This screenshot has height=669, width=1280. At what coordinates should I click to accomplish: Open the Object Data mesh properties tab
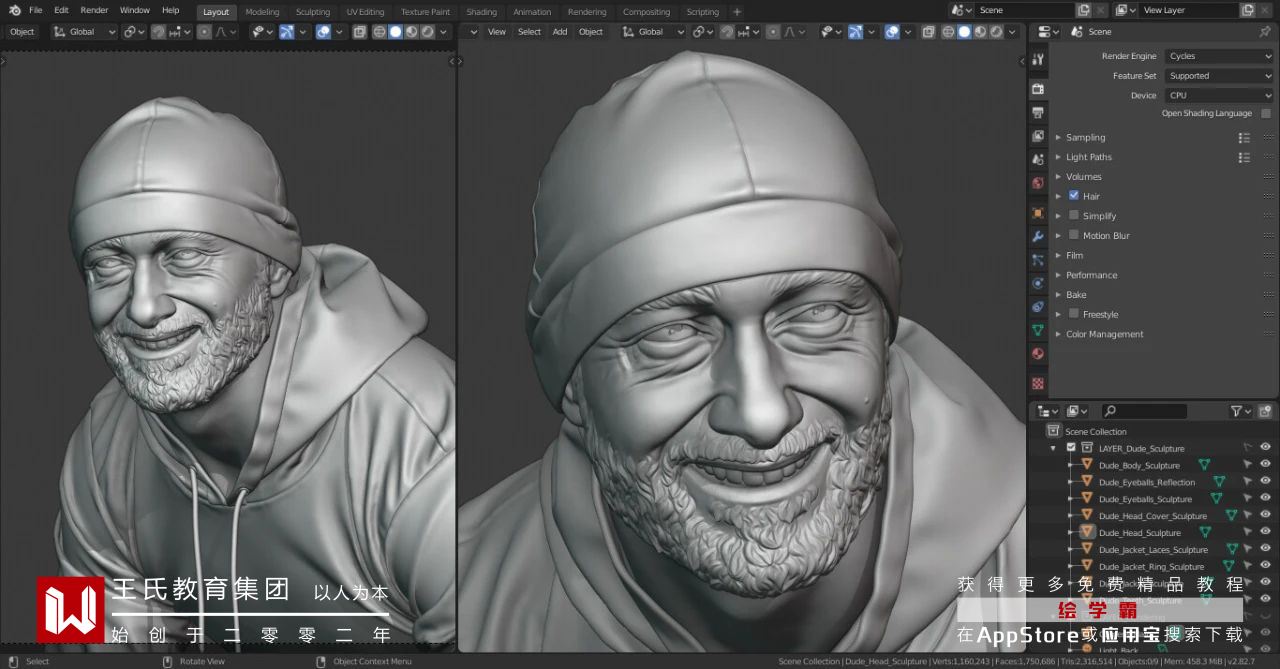[x=1038, y=330]
